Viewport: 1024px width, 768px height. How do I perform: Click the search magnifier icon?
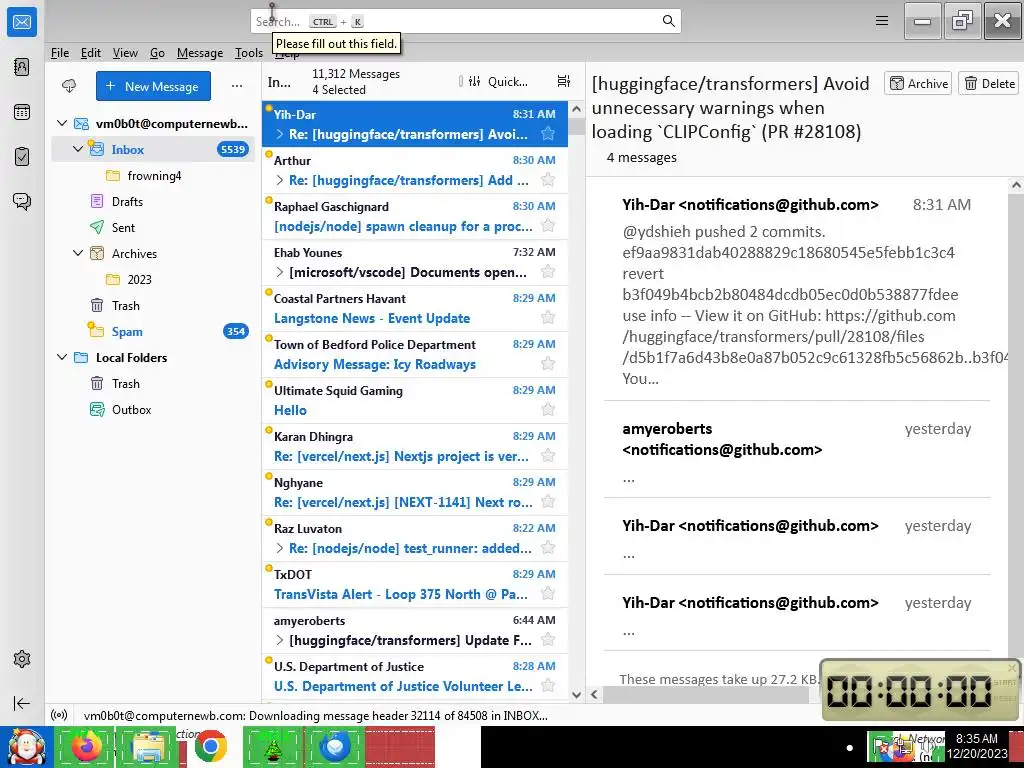pyautogui.click(x=668, y=21)
